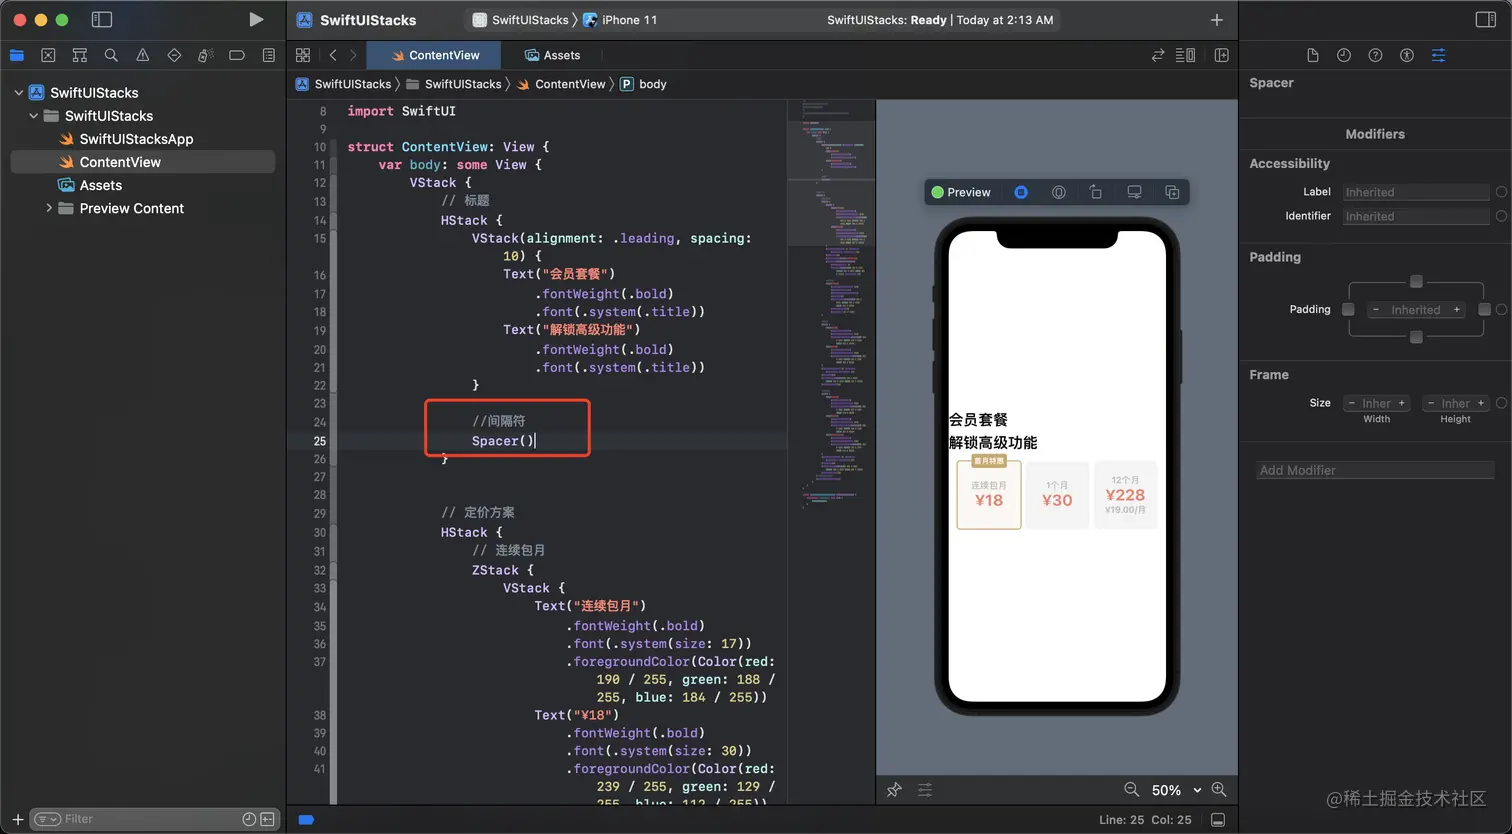
Task: Pin the preview canvas
Action: pyautogui.click(x=894, y=790)
